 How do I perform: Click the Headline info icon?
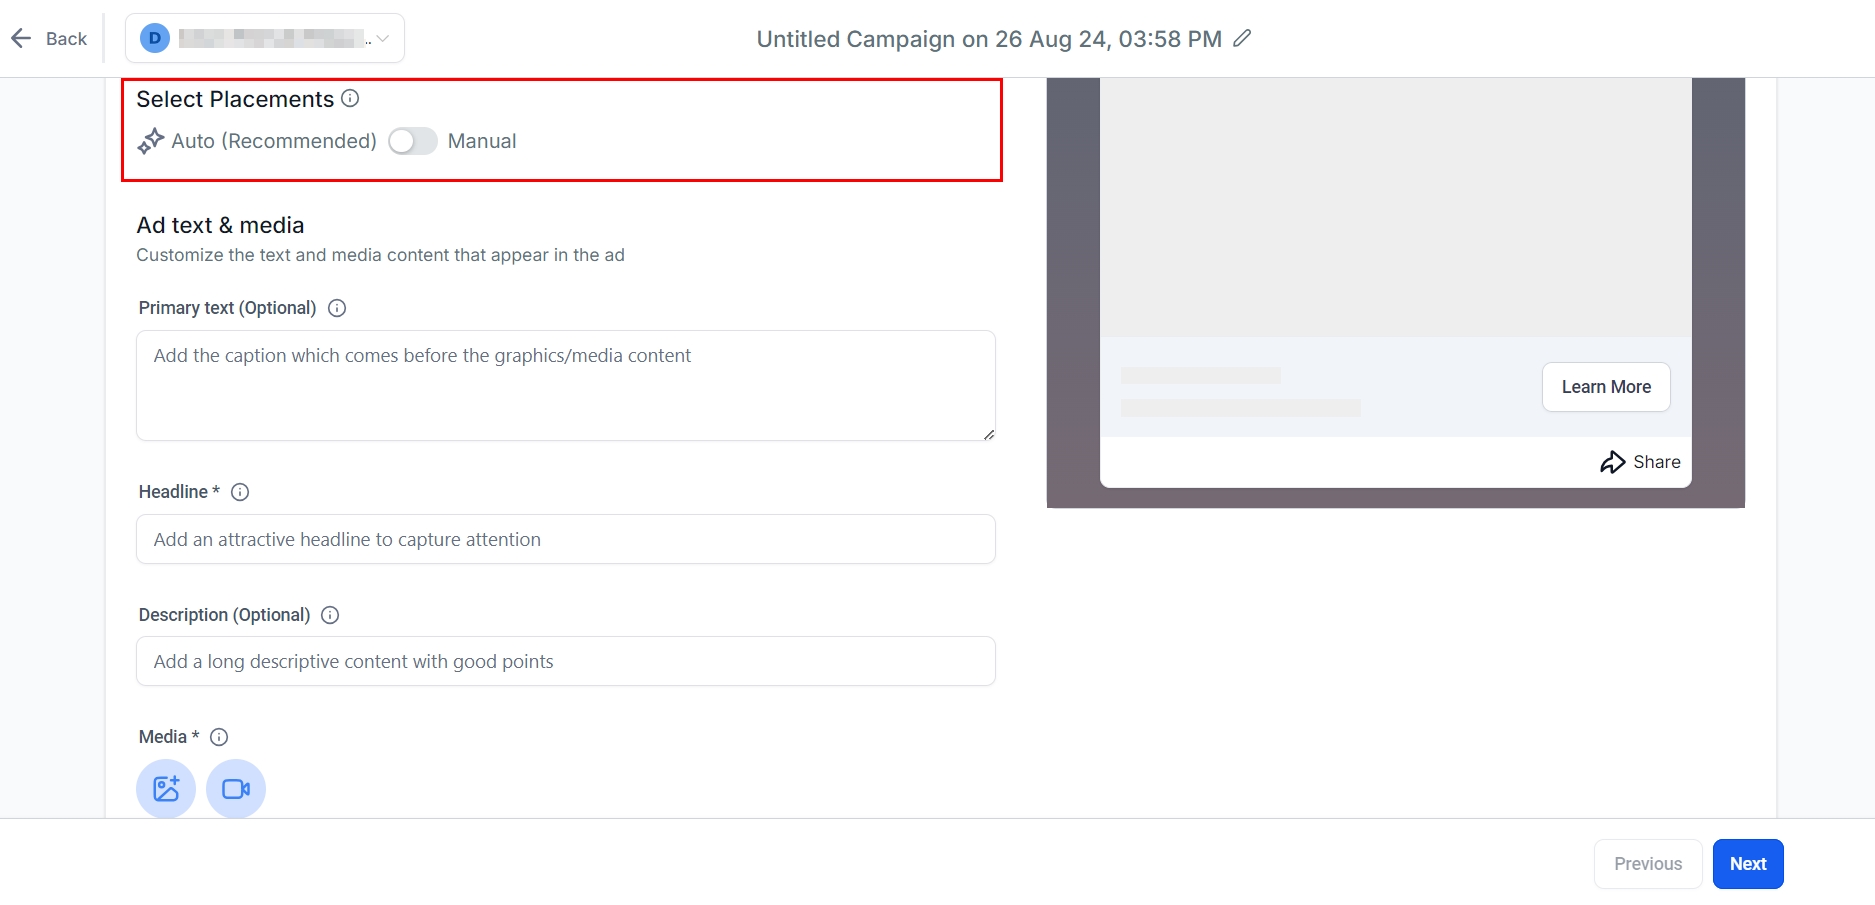point(240,492)
